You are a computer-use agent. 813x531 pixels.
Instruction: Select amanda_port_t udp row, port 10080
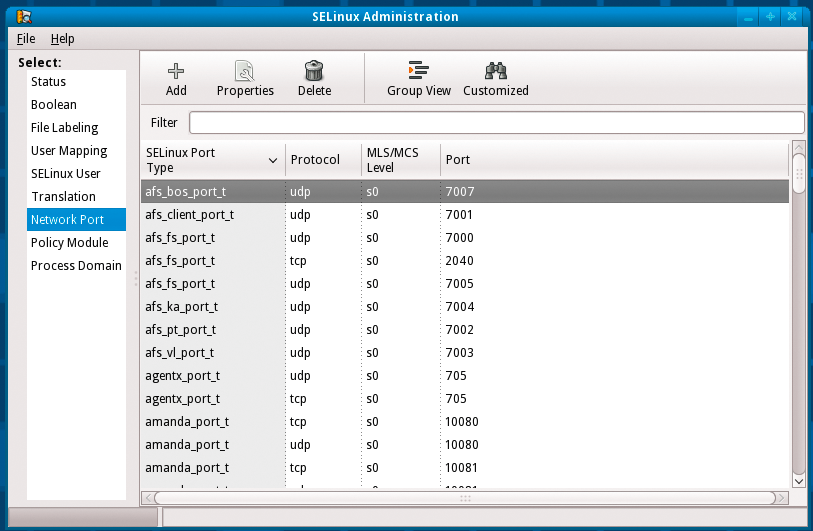pyautogui.click(x=465, y=444)
